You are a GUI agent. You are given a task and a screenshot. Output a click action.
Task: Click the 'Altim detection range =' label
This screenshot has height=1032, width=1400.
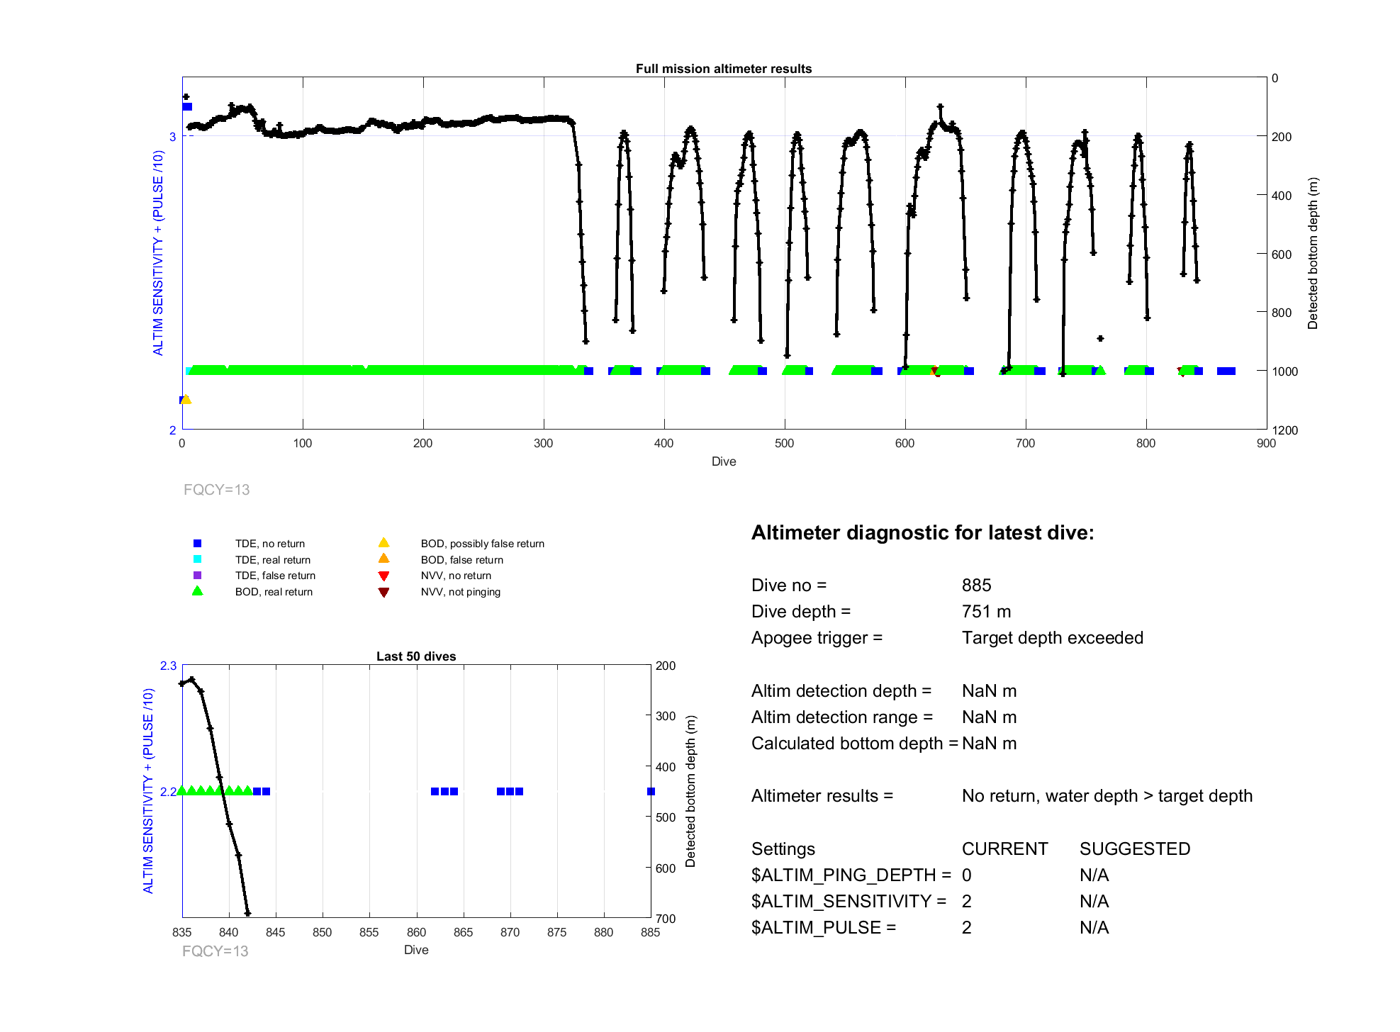tap(842, 717)
